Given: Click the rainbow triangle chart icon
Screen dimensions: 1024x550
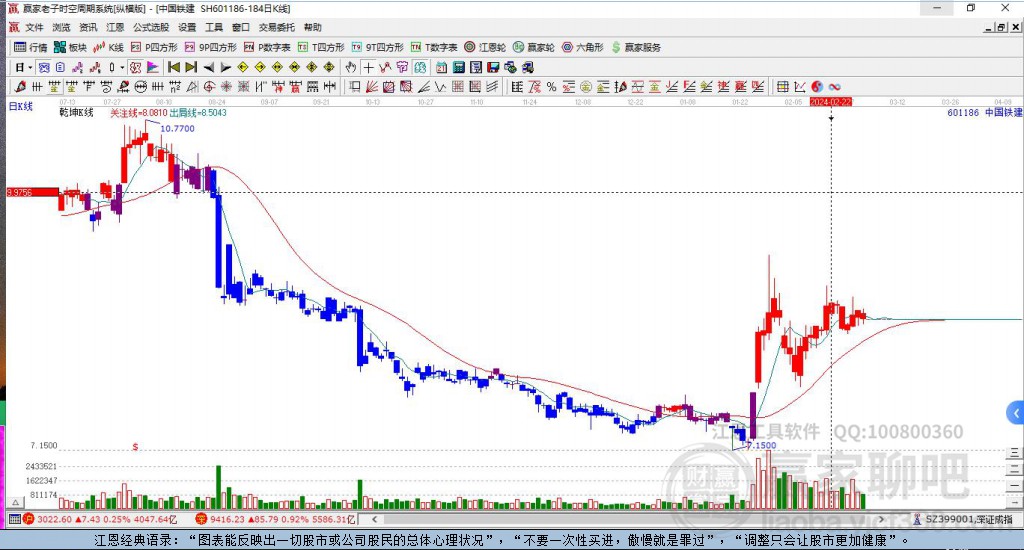Looking at the screenshot, I should click(152, 67).
